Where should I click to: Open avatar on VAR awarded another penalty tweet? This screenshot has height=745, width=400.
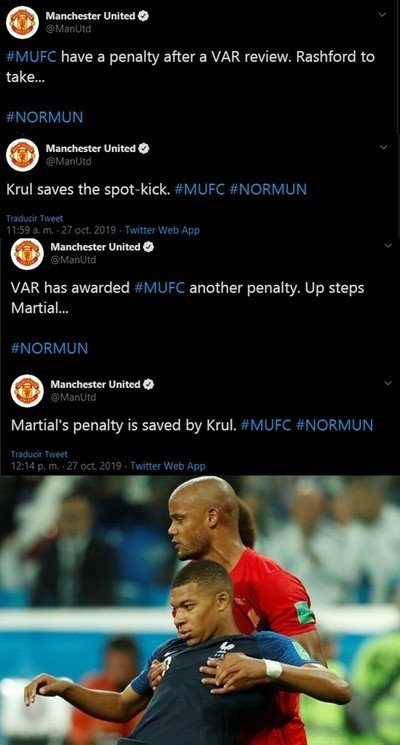click(27, 254)
